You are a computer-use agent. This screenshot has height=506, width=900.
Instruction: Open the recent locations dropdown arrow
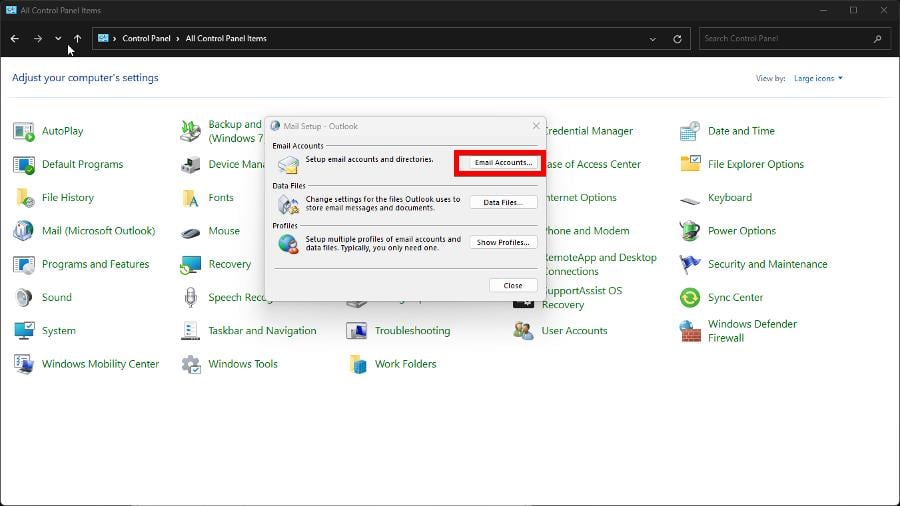[x=58, y=38]
